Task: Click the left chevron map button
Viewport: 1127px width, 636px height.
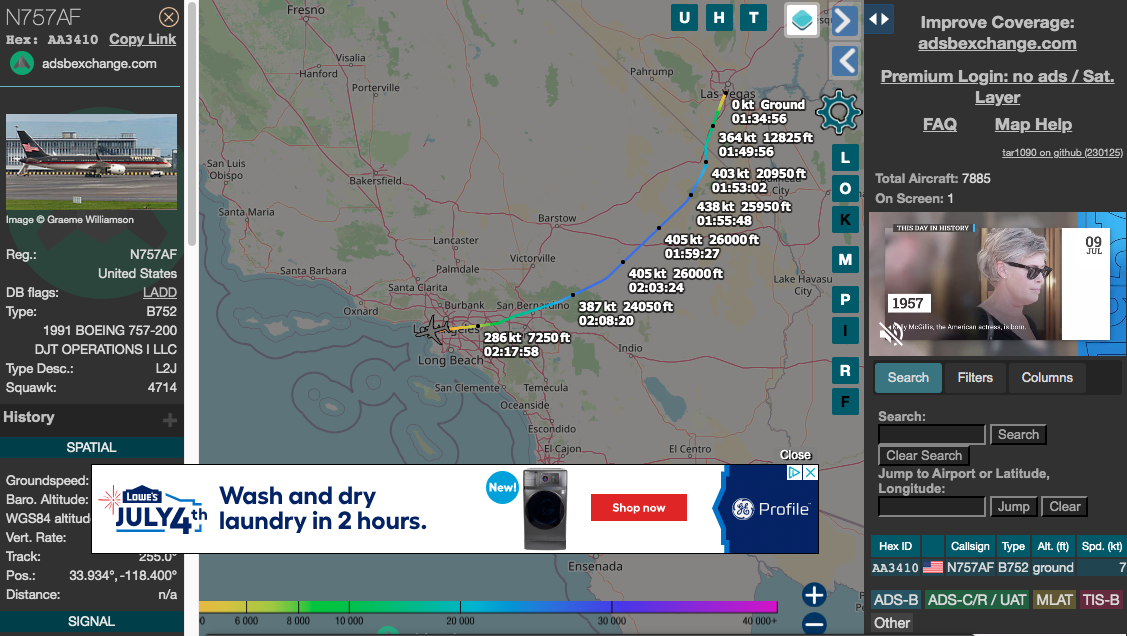Action: 845,61
